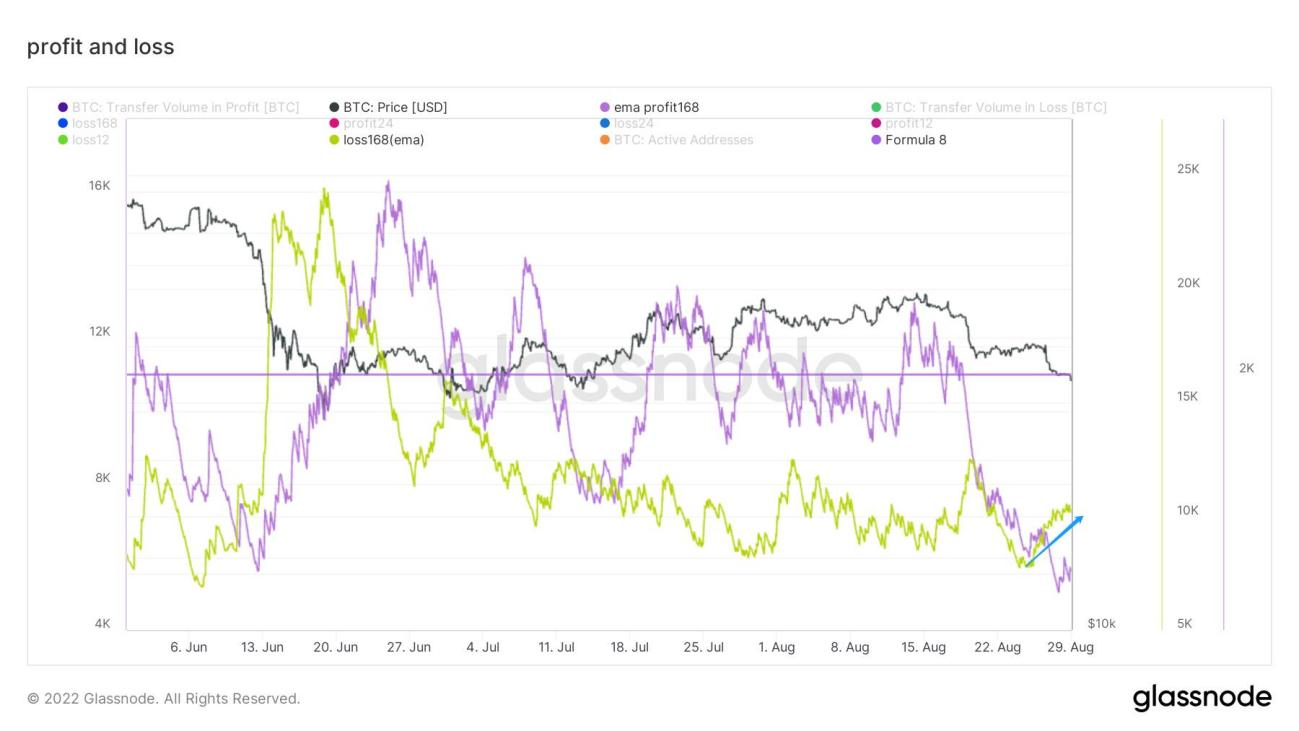Click the loss168(ema) yellow-green legend dot
This screenshot has height=731, width=1299.
335,140
